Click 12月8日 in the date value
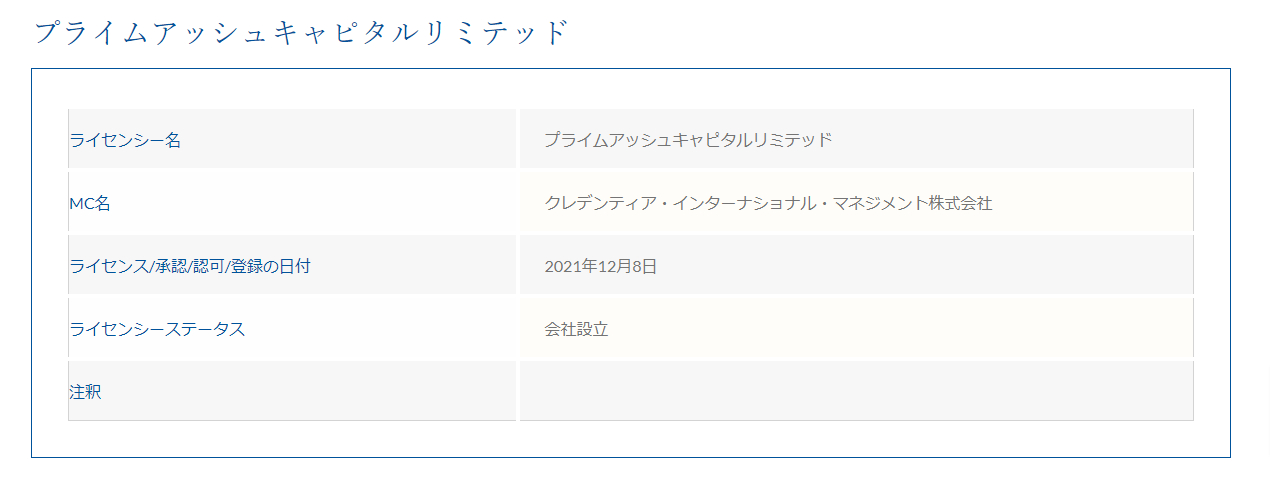Image resolution: width=1270 pixels, height=482 pixels. pyautogui.click(x=623, y=266)
